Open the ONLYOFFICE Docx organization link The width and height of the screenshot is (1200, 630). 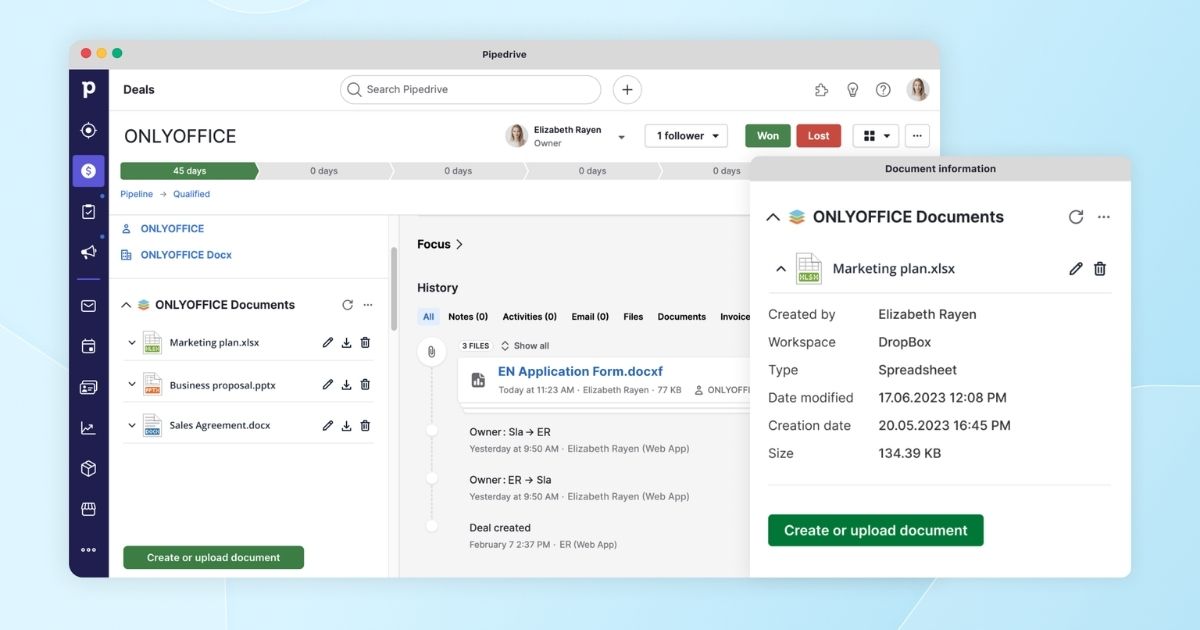186,255
